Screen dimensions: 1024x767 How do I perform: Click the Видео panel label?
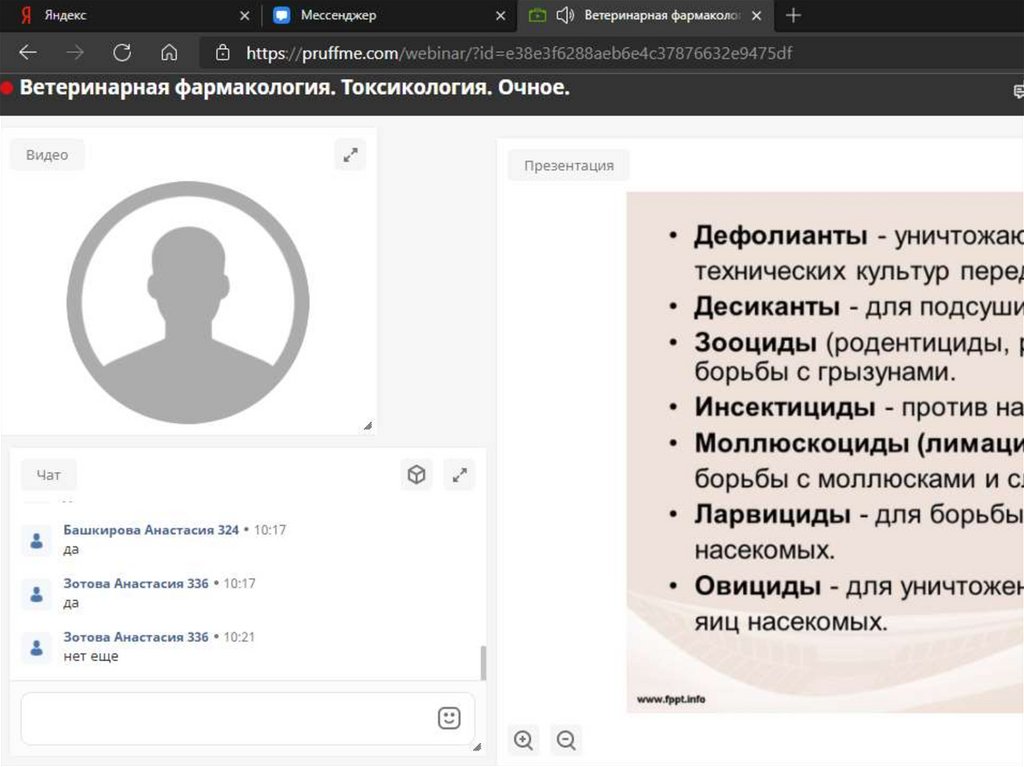[x=47, y=155]
